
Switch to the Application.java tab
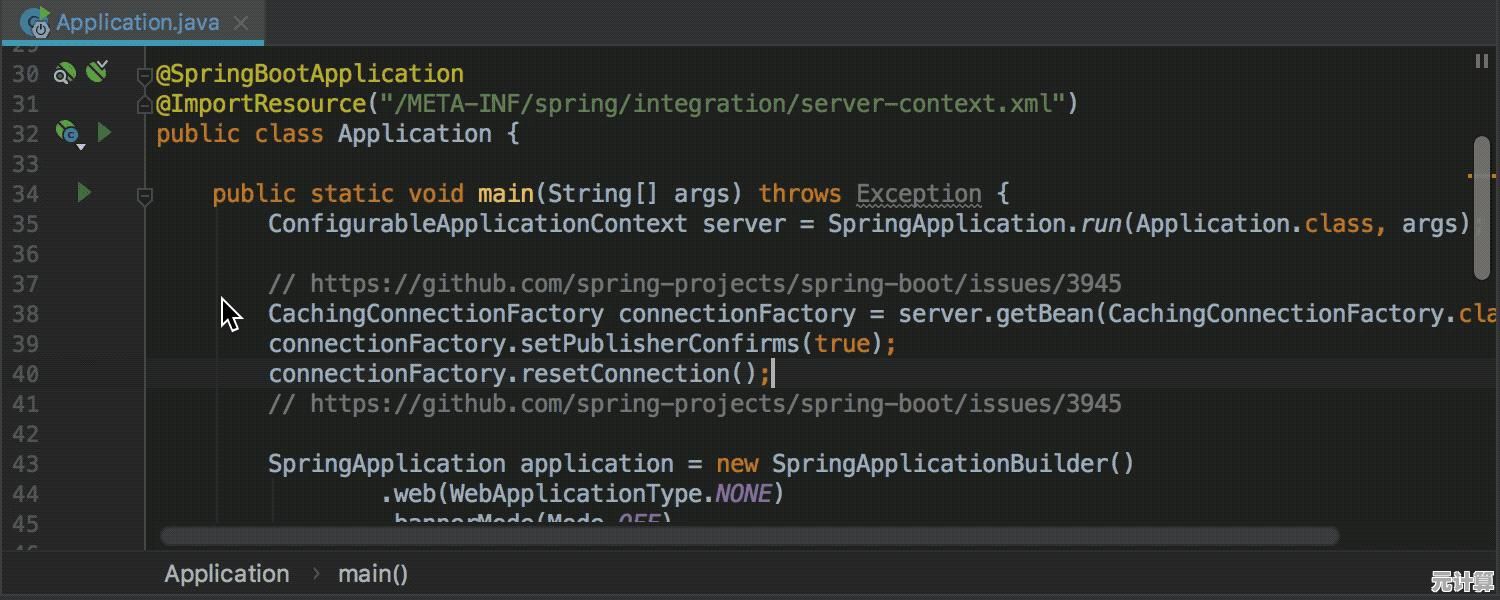(x=138, y=22)
